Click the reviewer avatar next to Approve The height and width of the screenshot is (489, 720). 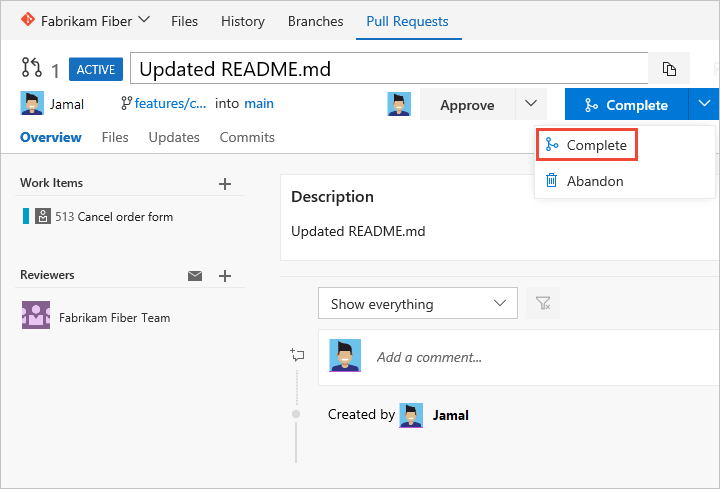pos(400,104)
